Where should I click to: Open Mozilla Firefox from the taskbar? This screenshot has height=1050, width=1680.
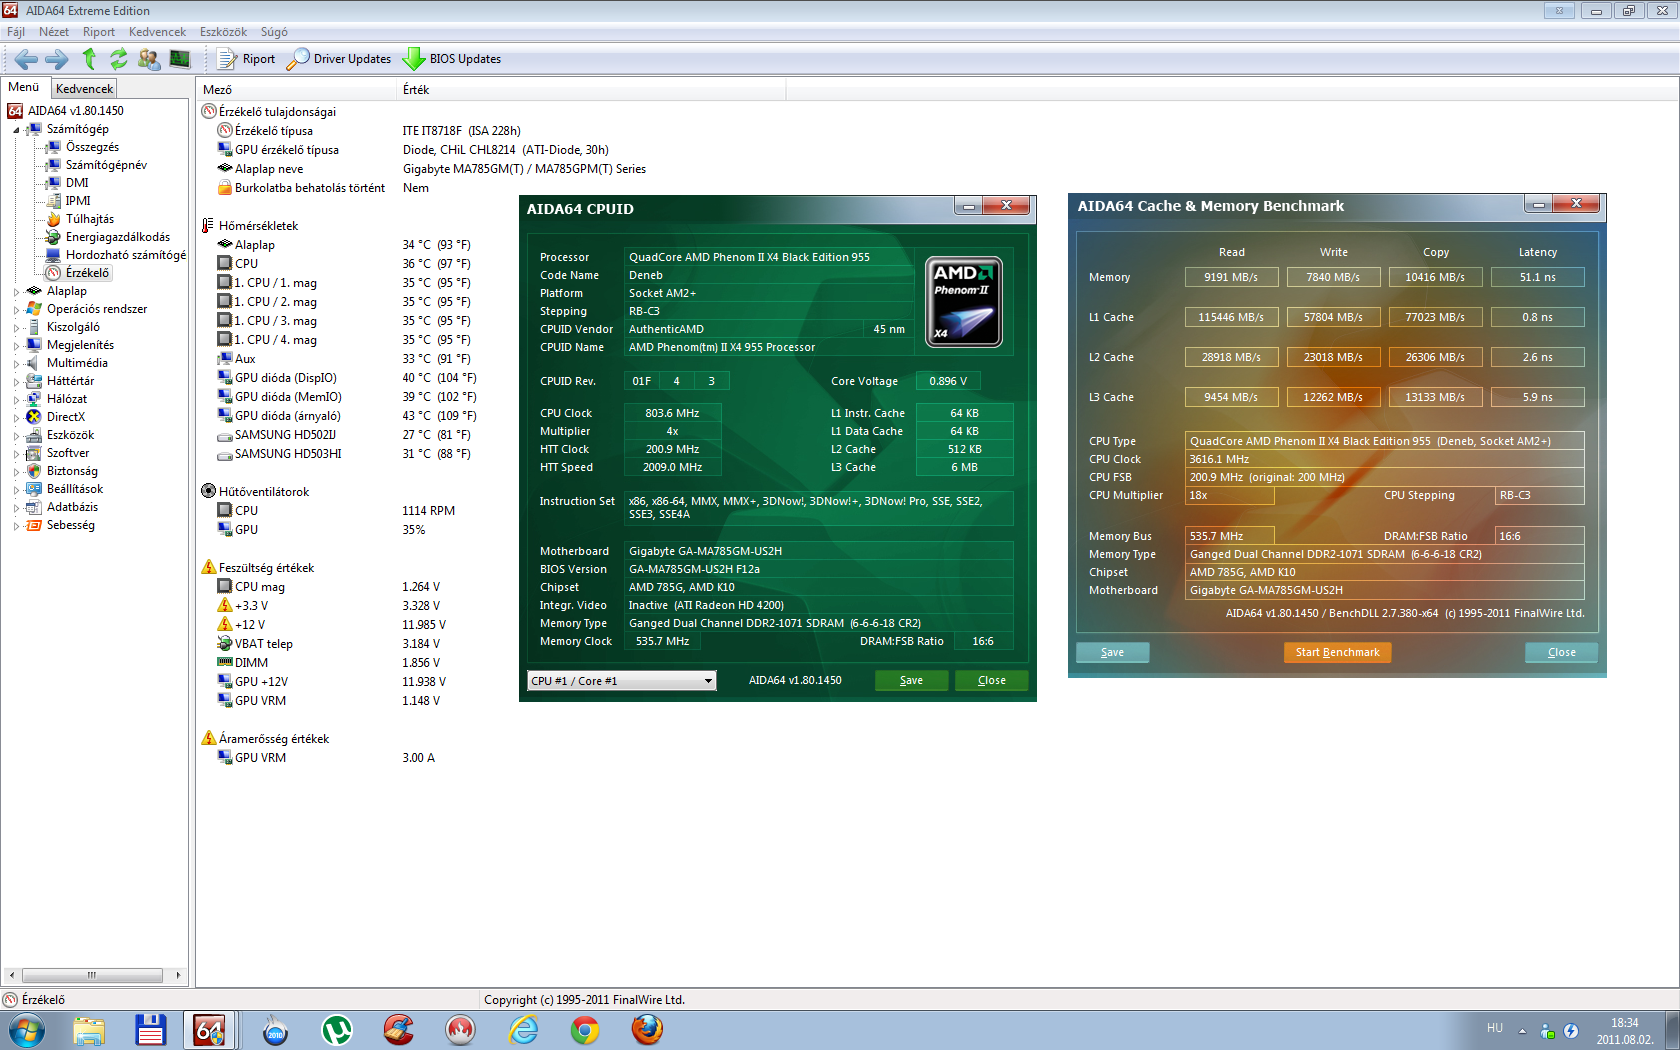pos(647,1030)
